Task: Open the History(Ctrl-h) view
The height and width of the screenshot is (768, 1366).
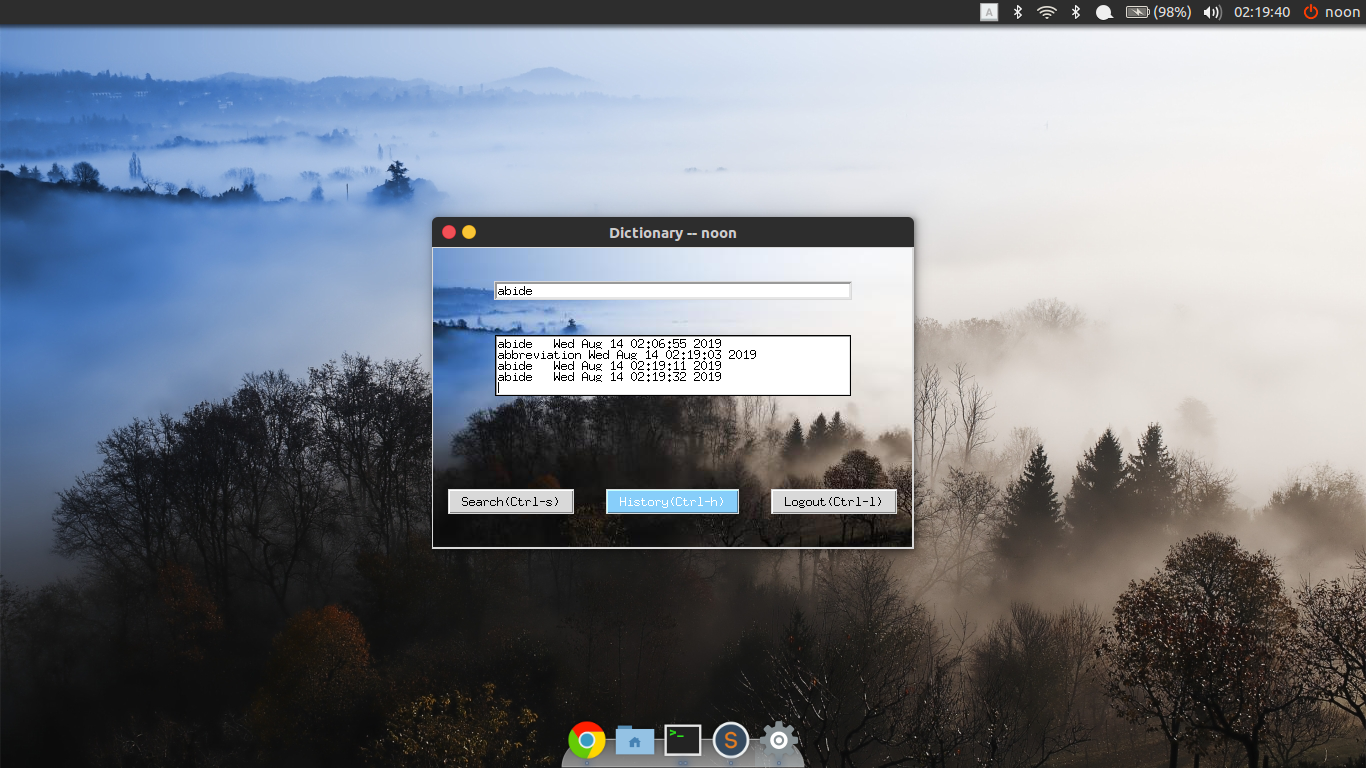Action: (672, 502)
